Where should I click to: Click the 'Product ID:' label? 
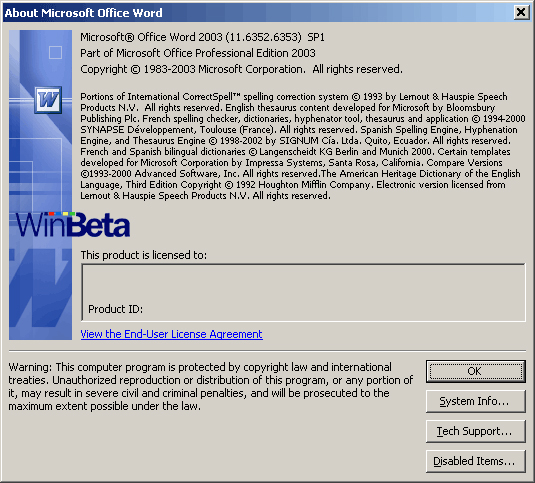115,309
